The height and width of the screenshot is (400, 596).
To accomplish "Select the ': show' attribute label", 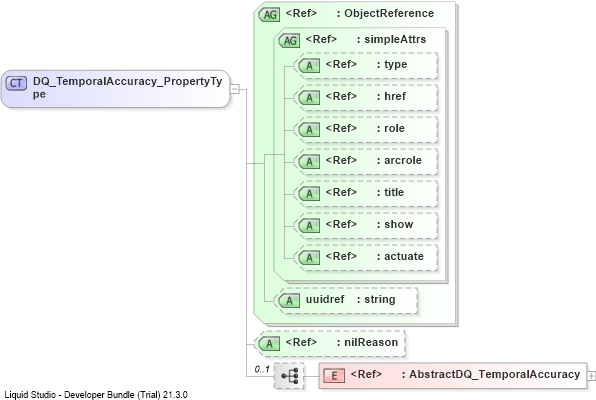I will (x=395, y=224).
